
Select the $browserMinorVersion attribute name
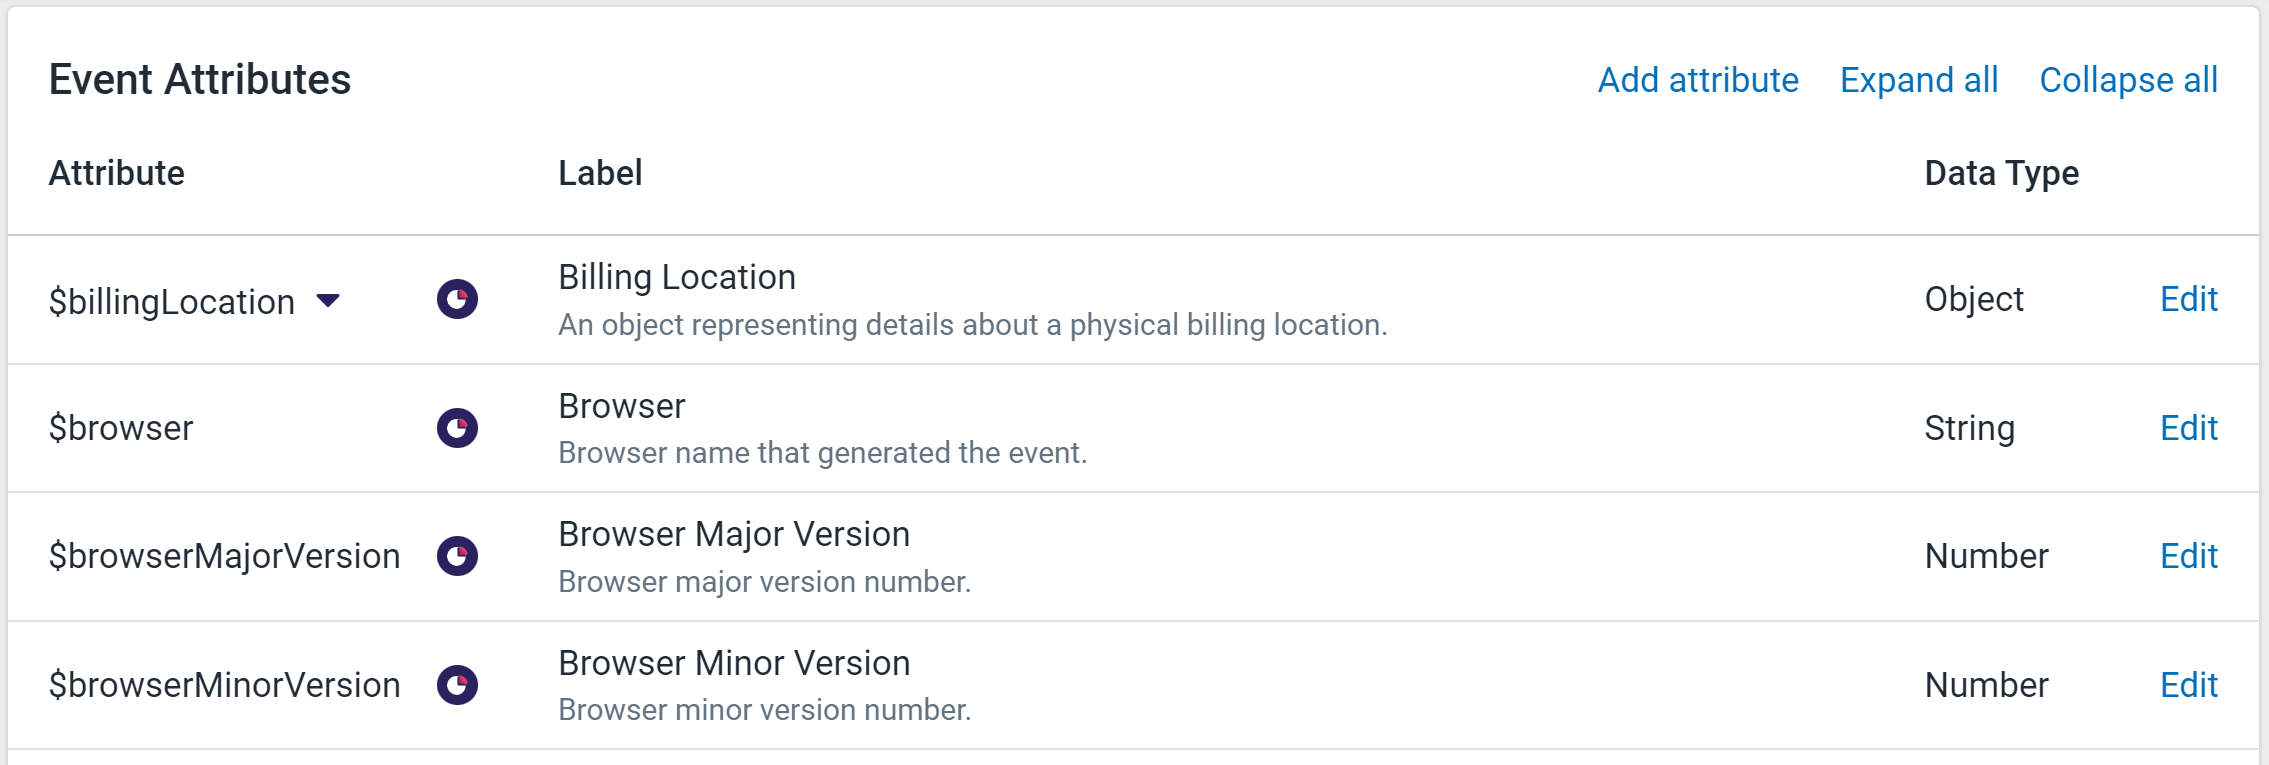224,685
